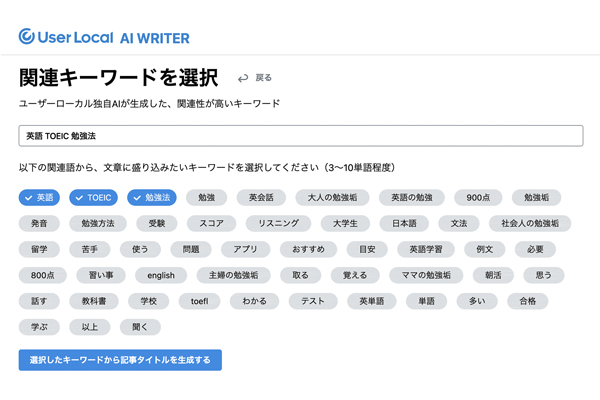Pick the 800点 keyword chip
The width and height of the screenshot is (600, 400).
coord(43,275)
